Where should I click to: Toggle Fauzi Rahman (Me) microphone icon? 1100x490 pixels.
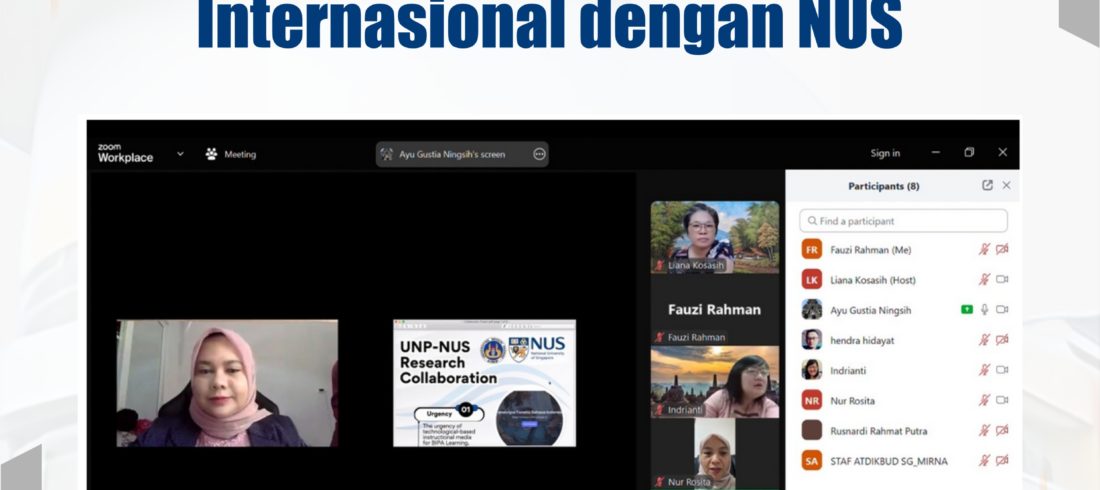(984, 249)
